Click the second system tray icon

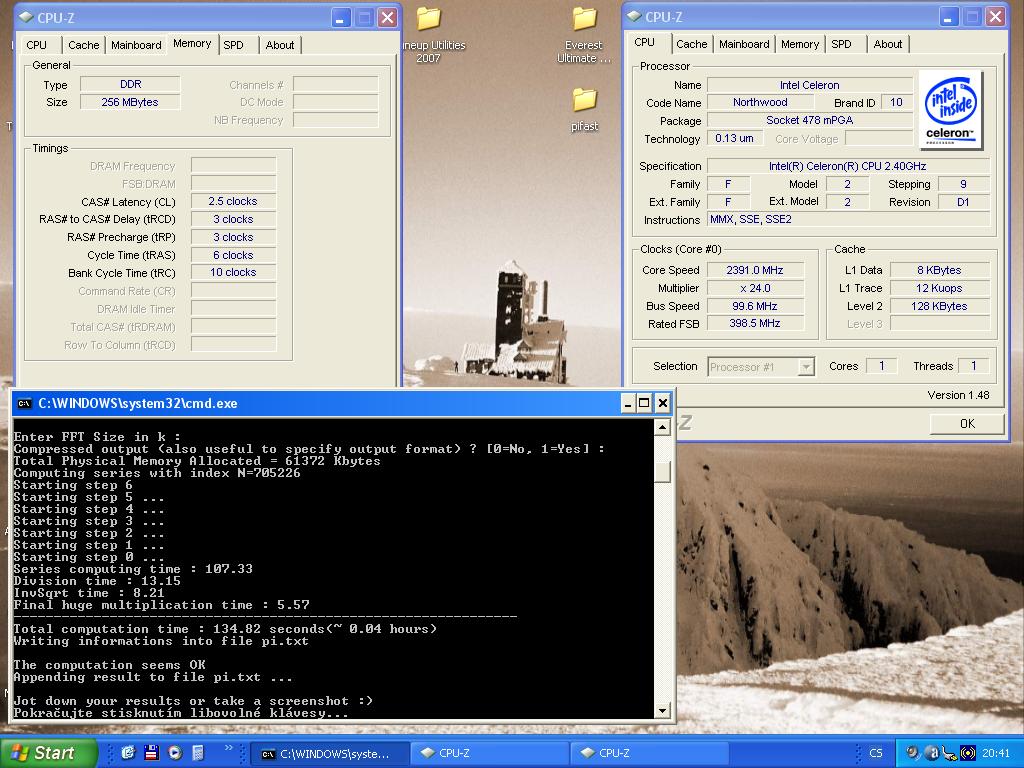tap(931, 753)
